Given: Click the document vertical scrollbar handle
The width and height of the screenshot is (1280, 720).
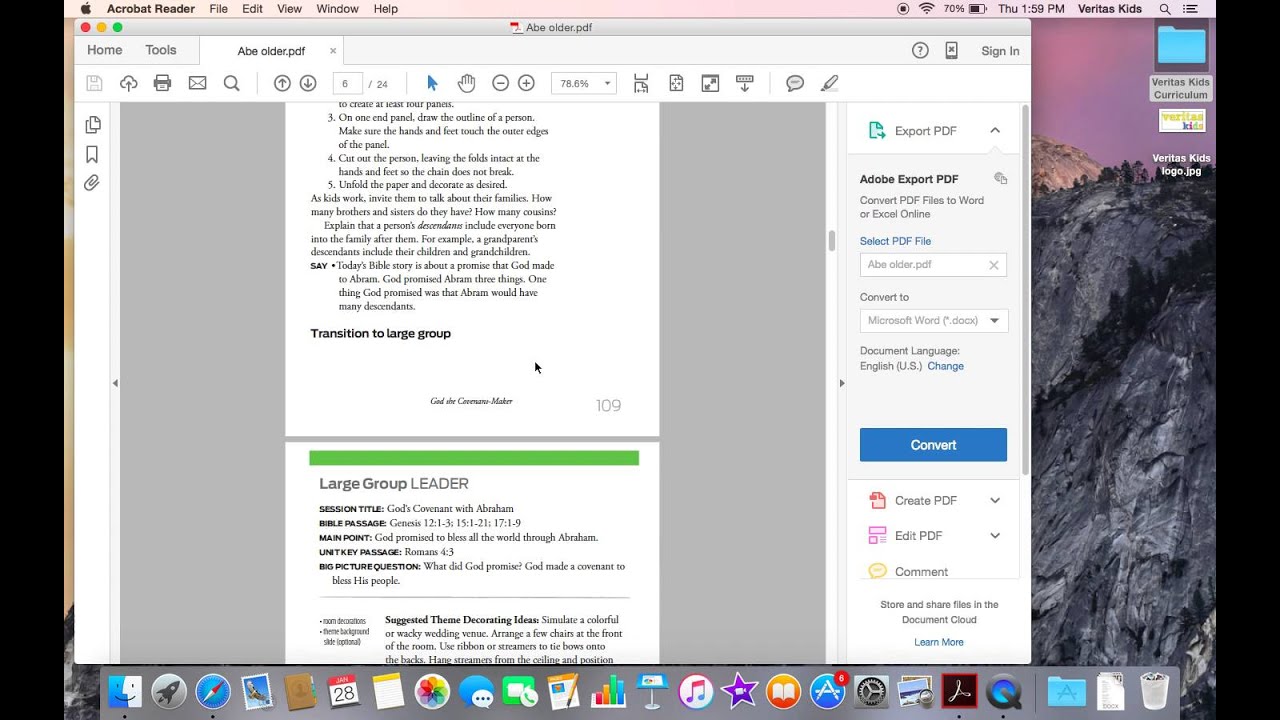Looking at the screenshot, I should pyautogui.click(x=831, y=240).
